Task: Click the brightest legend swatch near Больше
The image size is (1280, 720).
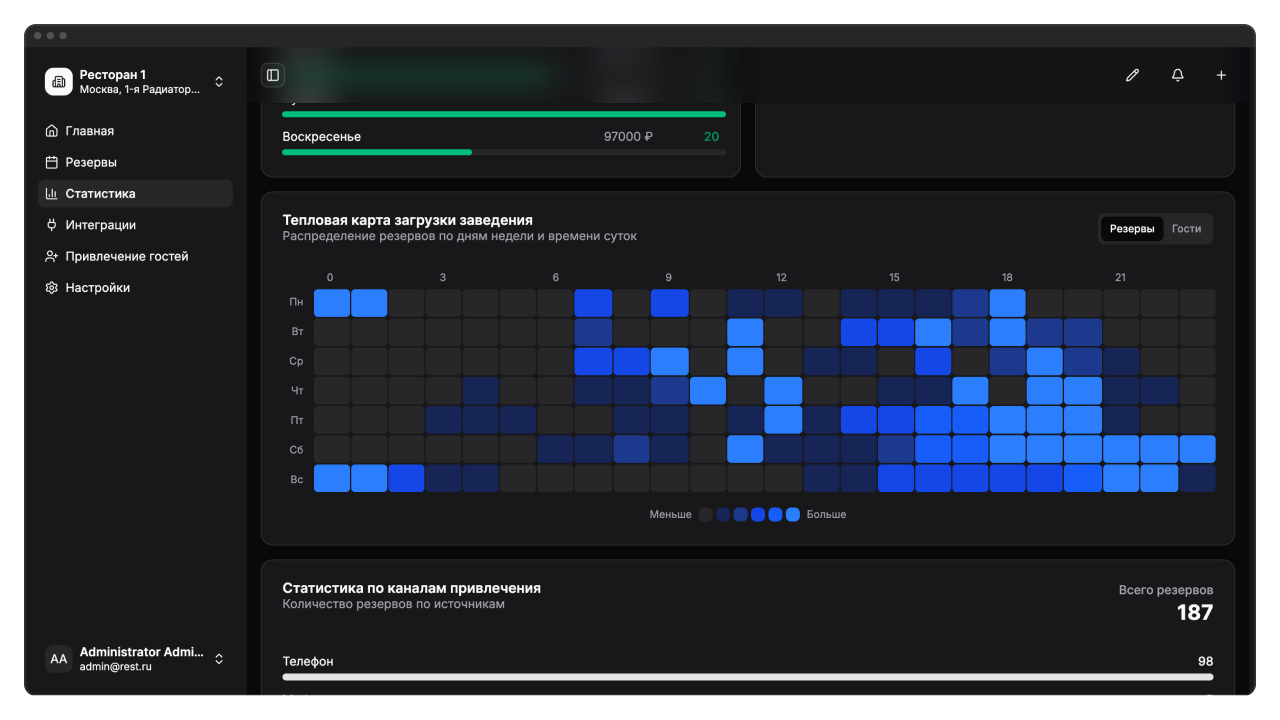Action: [x=793, y=515]
